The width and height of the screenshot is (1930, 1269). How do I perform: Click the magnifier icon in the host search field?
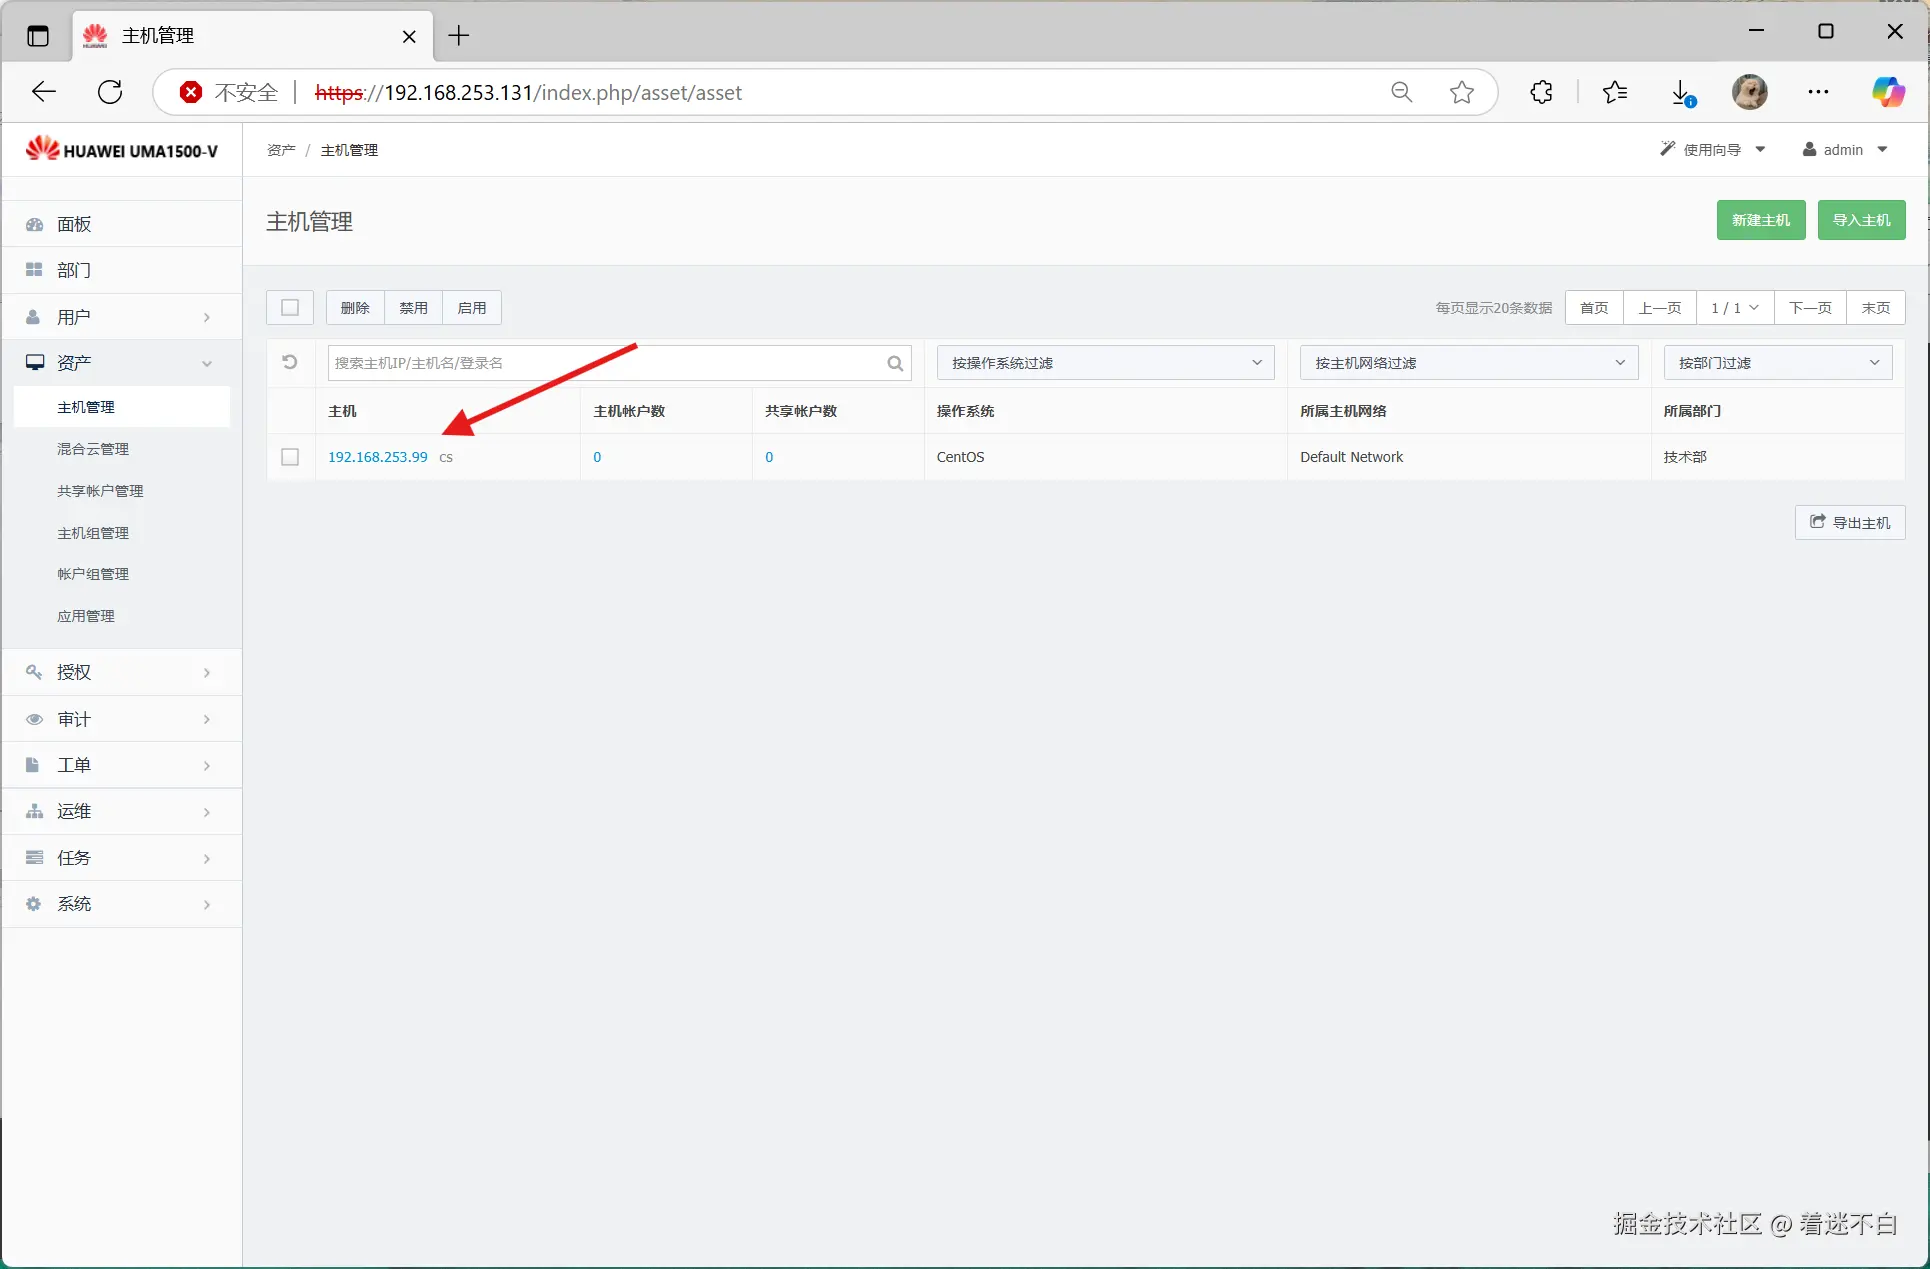click(895, 363)
